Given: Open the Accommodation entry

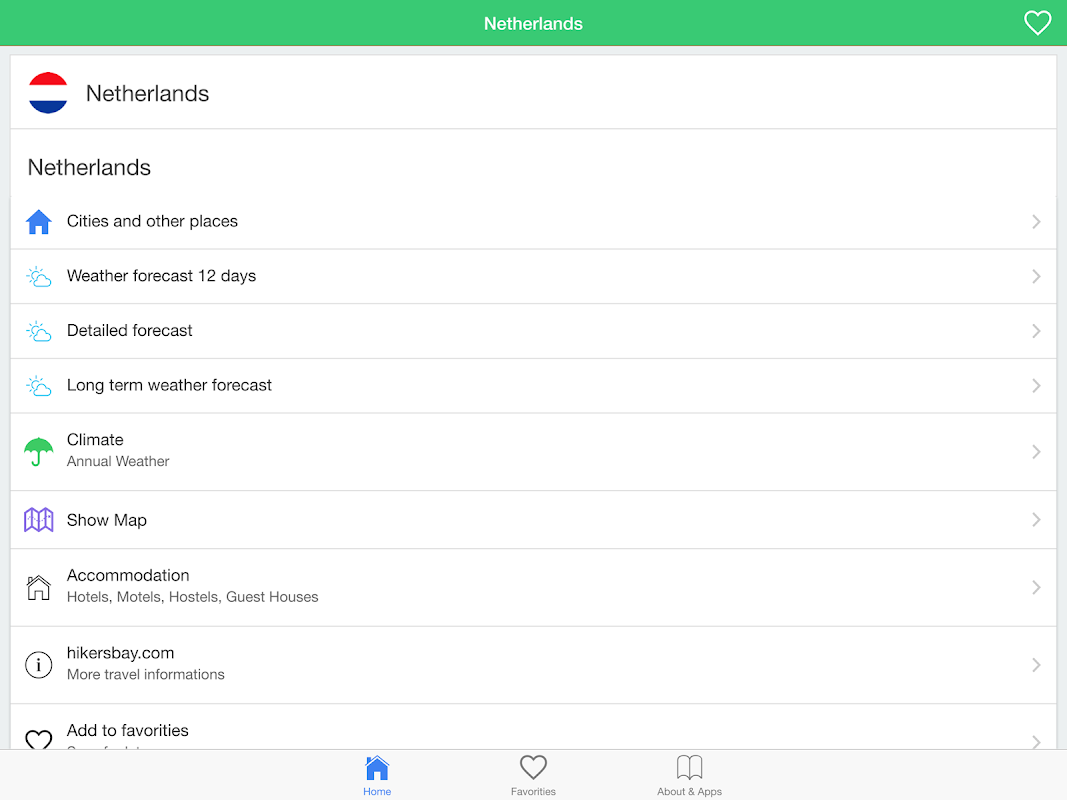Looking at the screenshot, I should tap(534, 588).
